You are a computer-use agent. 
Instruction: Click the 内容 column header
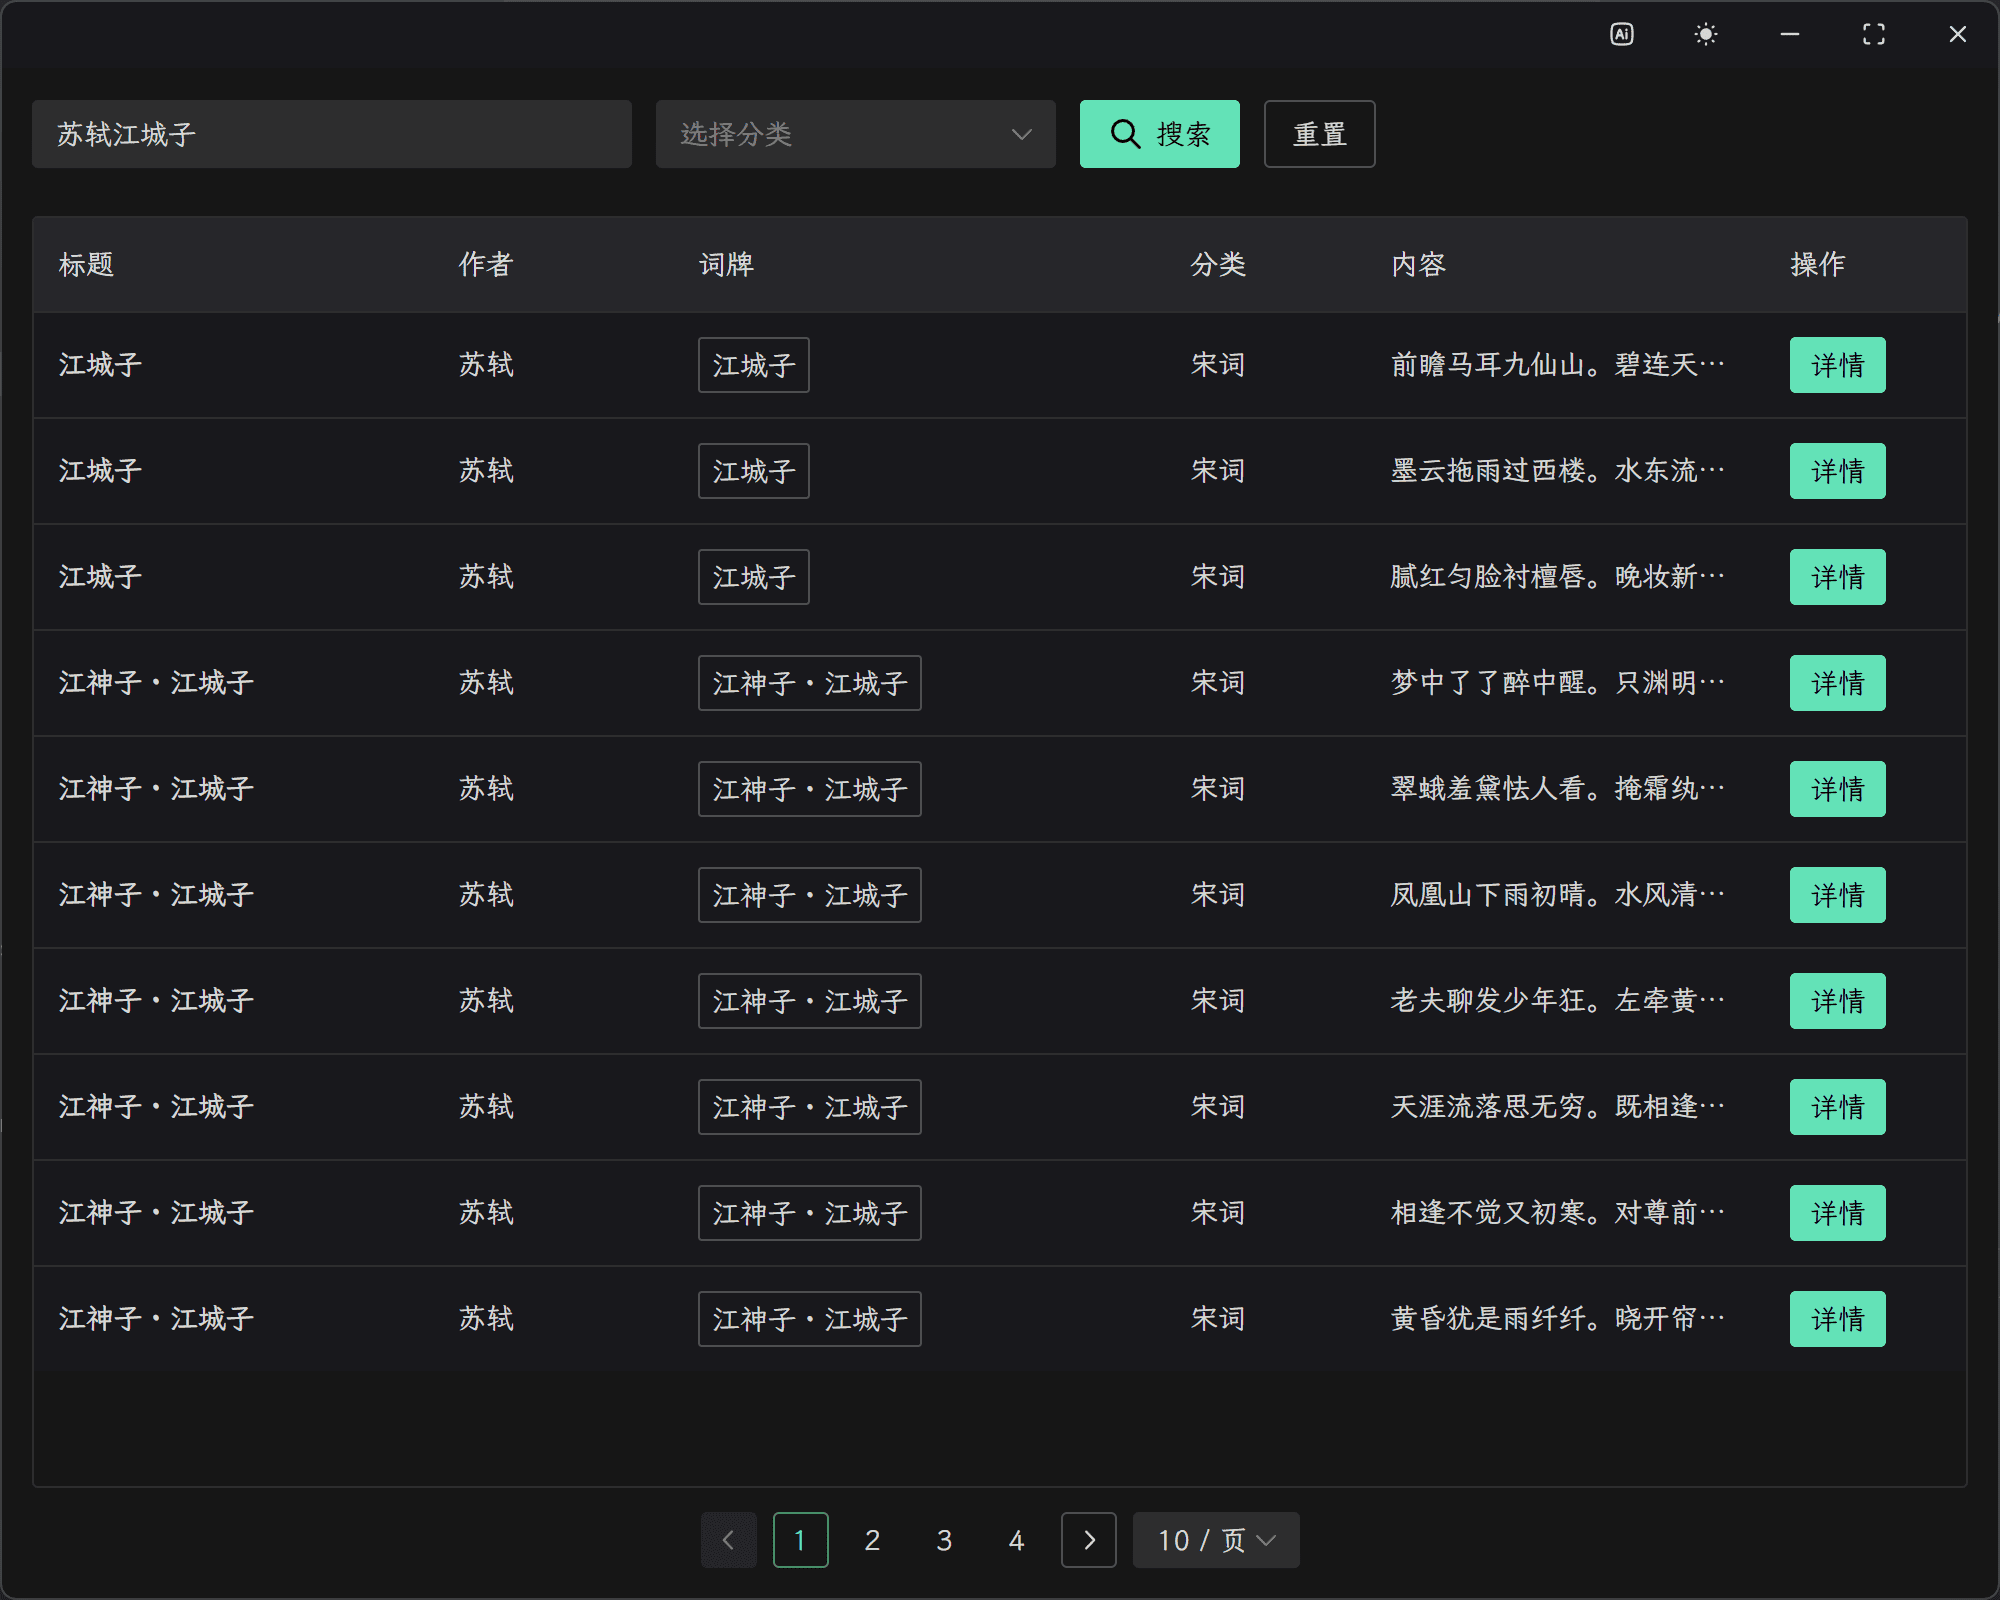coord(1418,264)
